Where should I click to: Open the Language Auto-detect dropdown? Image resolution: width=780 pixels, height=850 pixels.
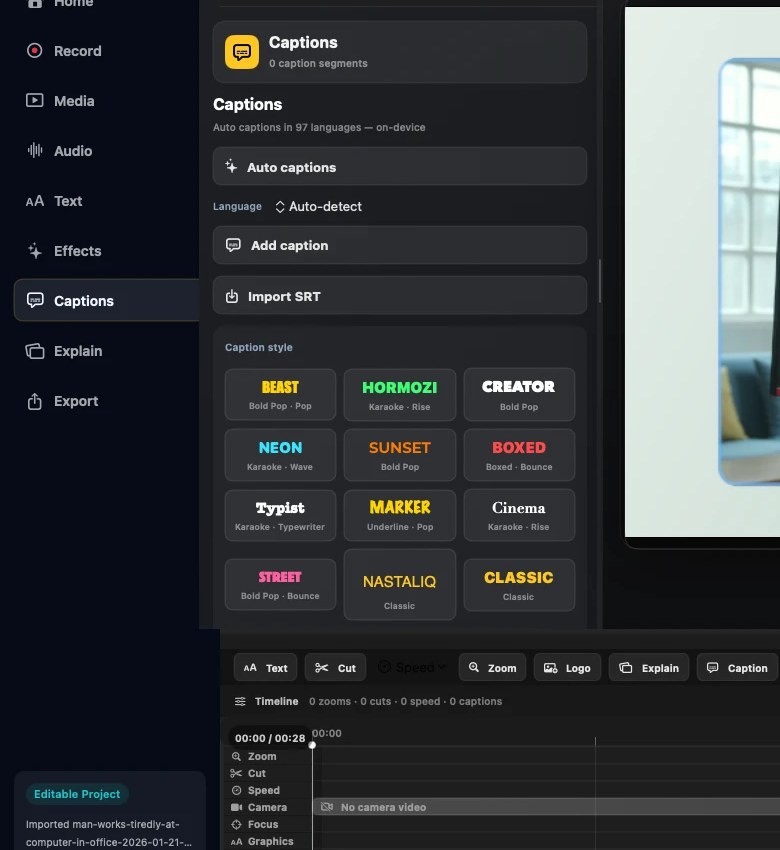pos(319,207)
